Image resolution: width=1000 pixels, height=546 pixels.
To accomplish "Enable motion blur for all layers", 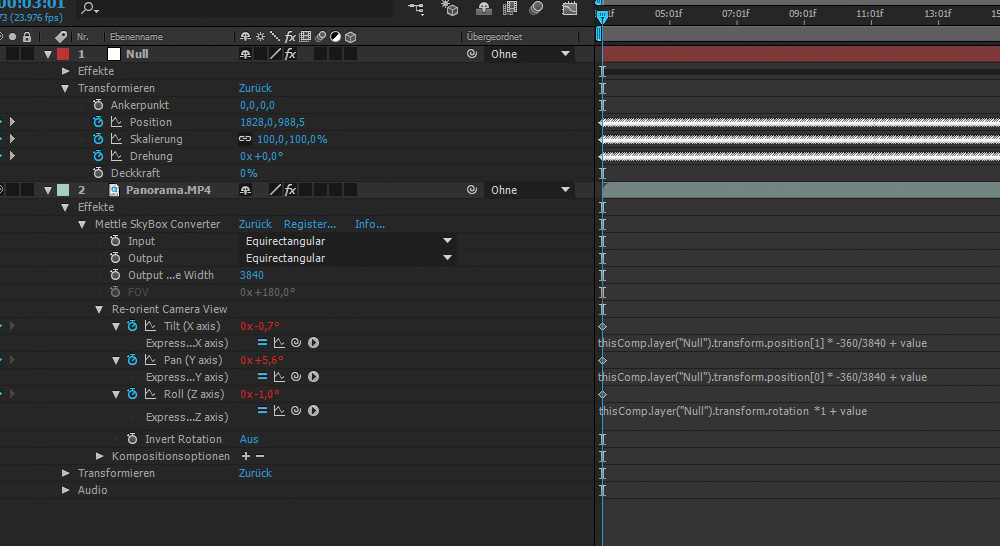I will pyautogui.click(x=536, y=9).
